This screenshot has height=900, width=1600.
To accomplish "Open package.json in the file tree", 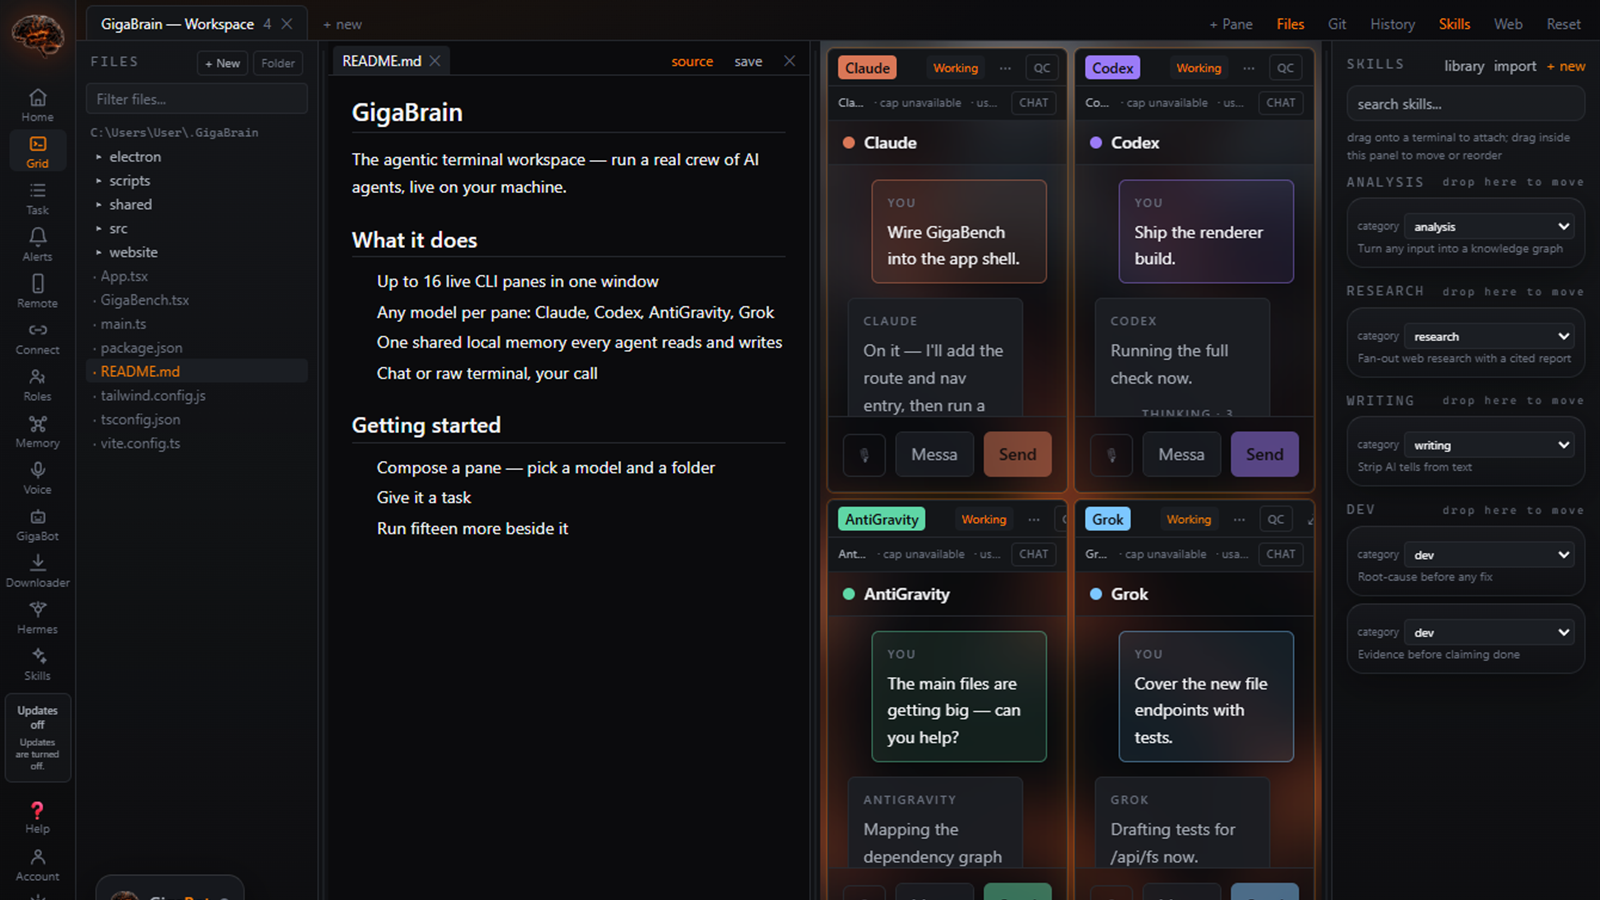I will pyautogui.click(x=141, y=348).
